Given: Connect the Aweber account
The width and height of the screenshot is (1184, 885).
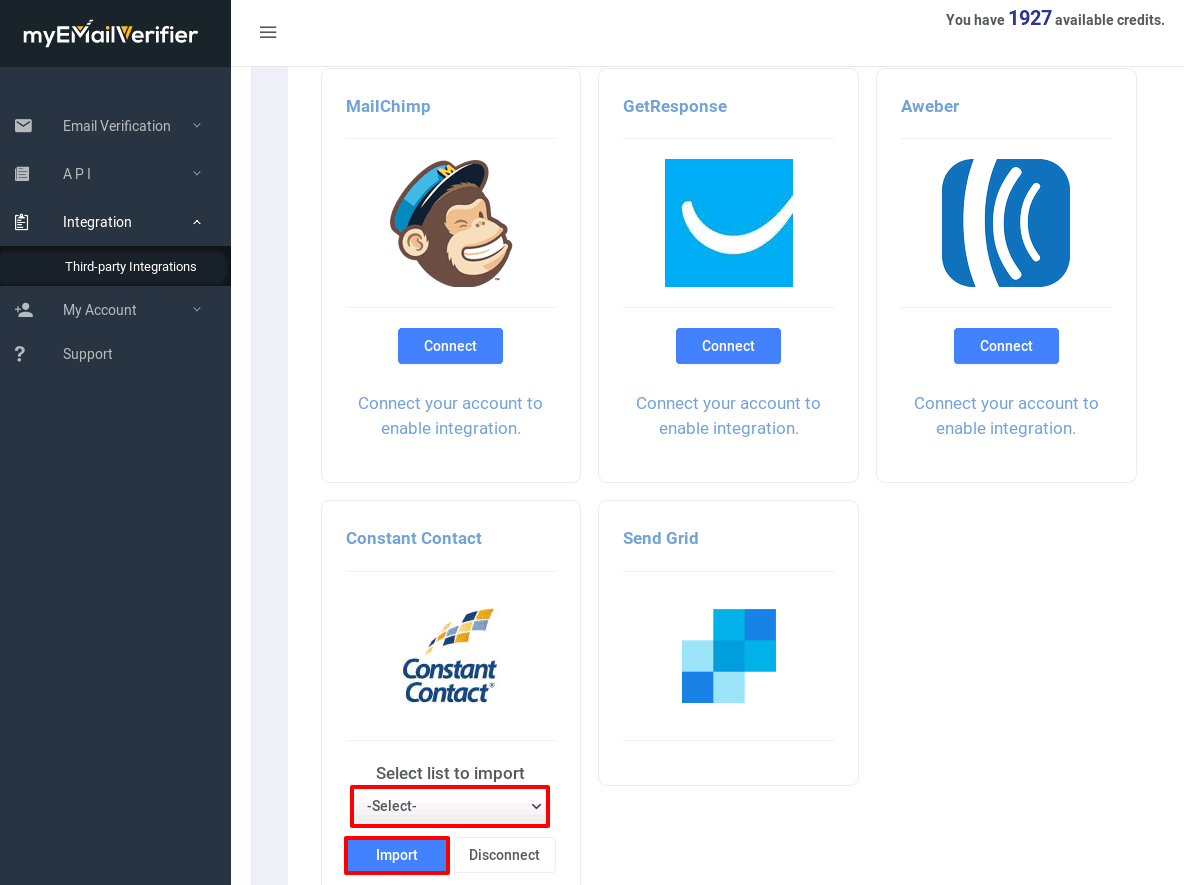Looking at the screenshot, I should point(1006,346).
